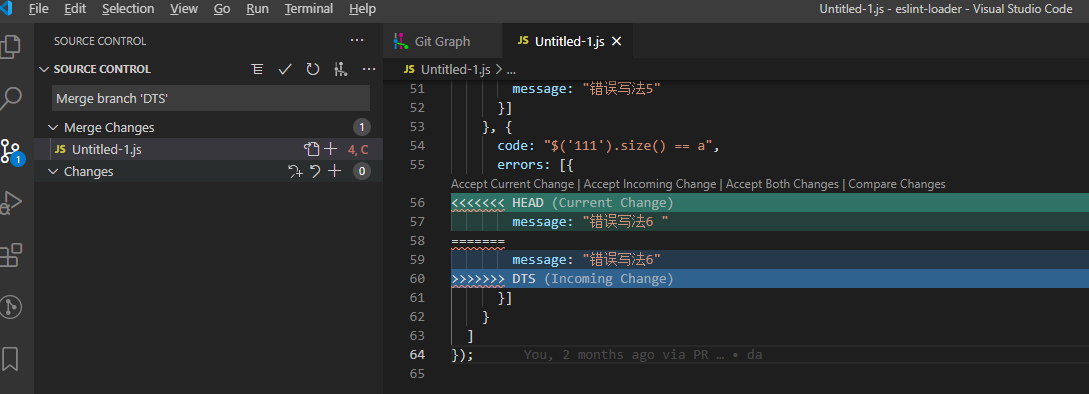
Task: Switch to the Git Graph tab
Action: (442, 41)
